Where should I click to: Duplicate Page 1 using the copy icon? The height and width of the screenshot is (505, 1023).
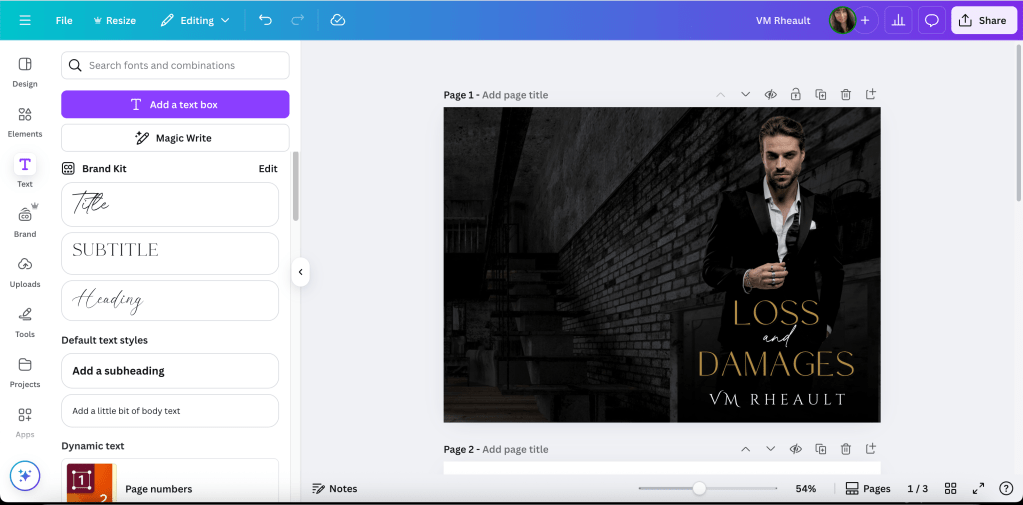tap(820, 95)
